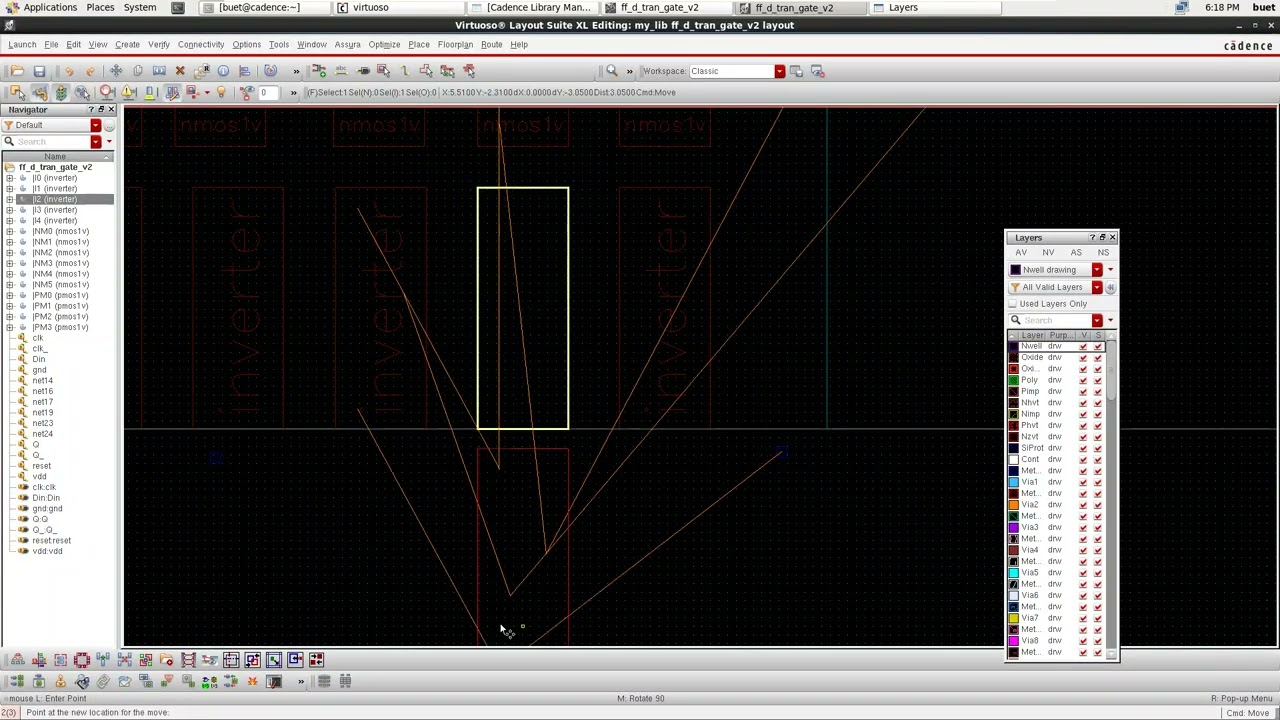Open the Navigator Default dropdown
Screen dimensions: 1280x720
click(x=96, y=125)
